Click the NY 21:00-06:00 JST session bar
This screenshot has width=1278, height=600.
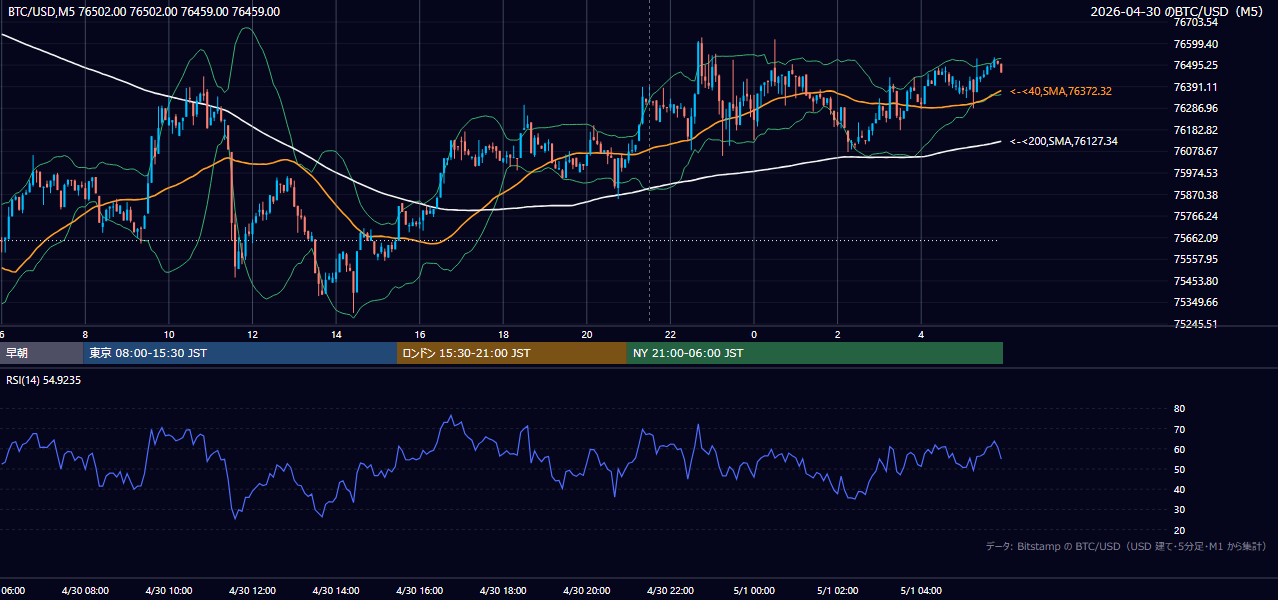point(815,353)
